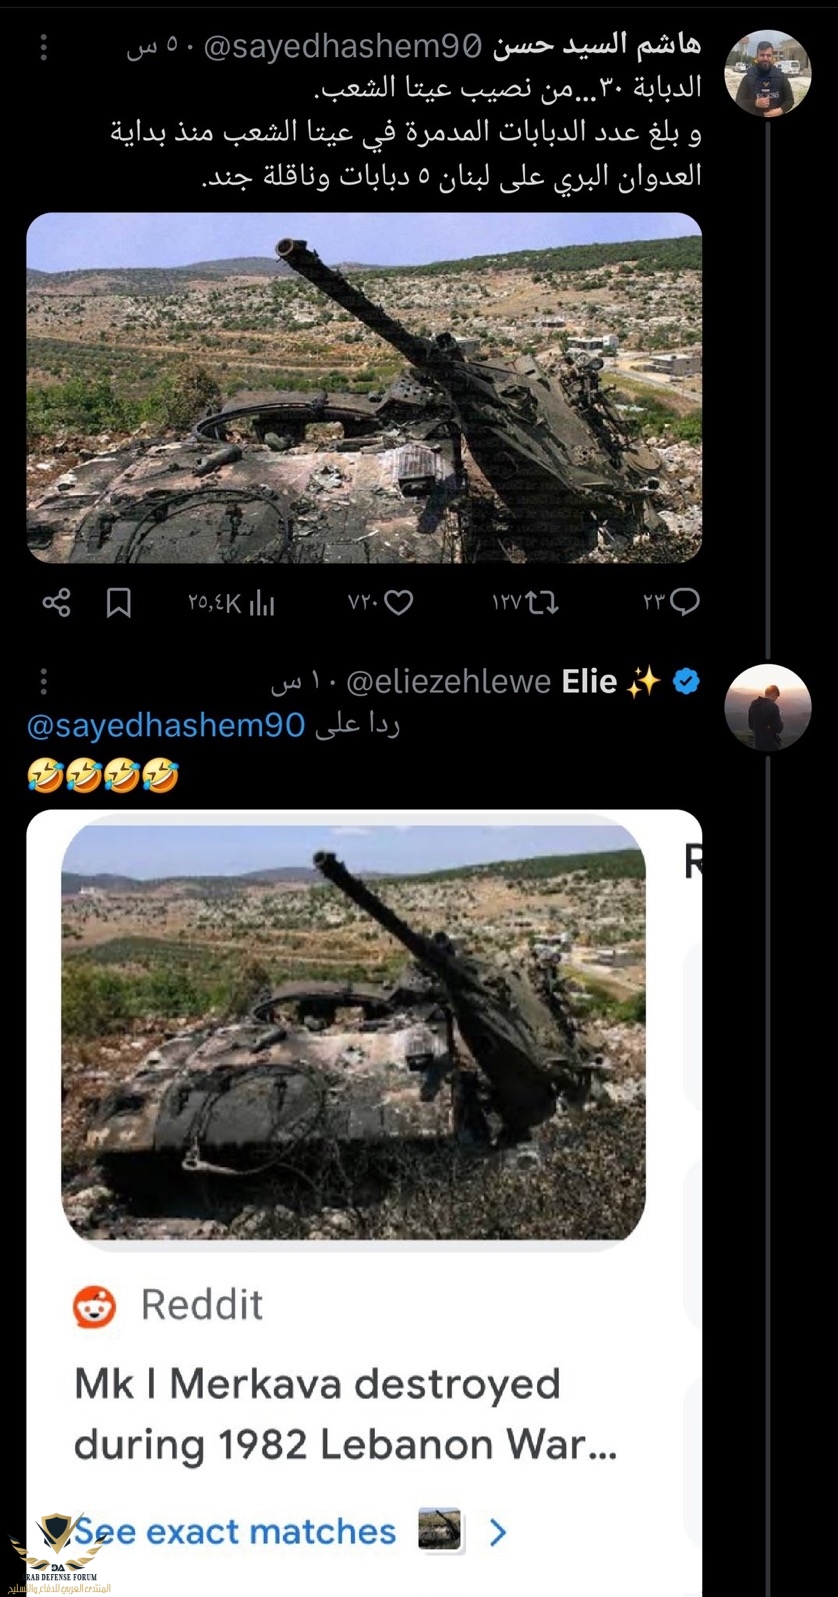
Task: Reply to the first tweet via comment icon
Action: click(x=672, y=602)
